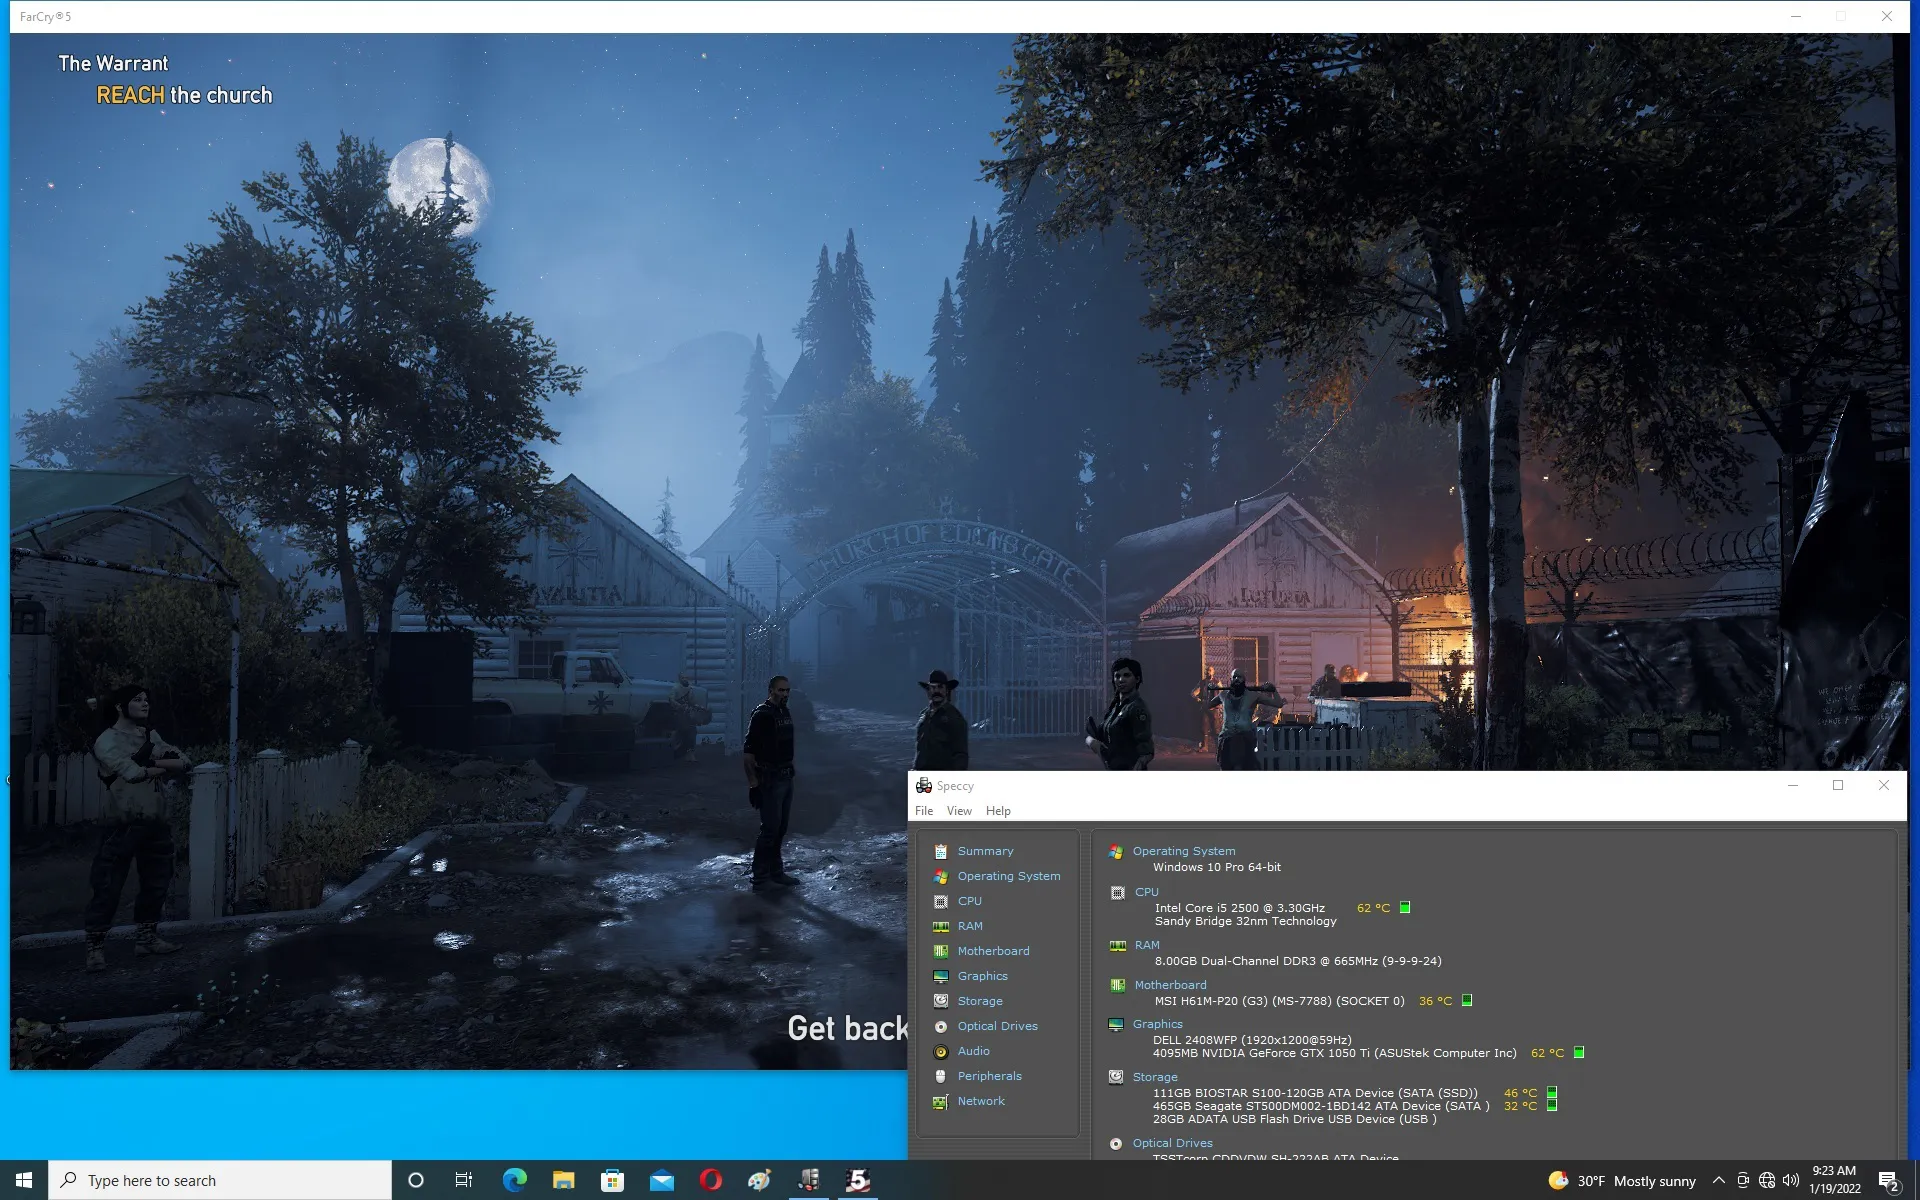Click the monitor icon beside Graphics heading
Viewport: 1920px width, 1200px height.
tap(1116, 1024)
